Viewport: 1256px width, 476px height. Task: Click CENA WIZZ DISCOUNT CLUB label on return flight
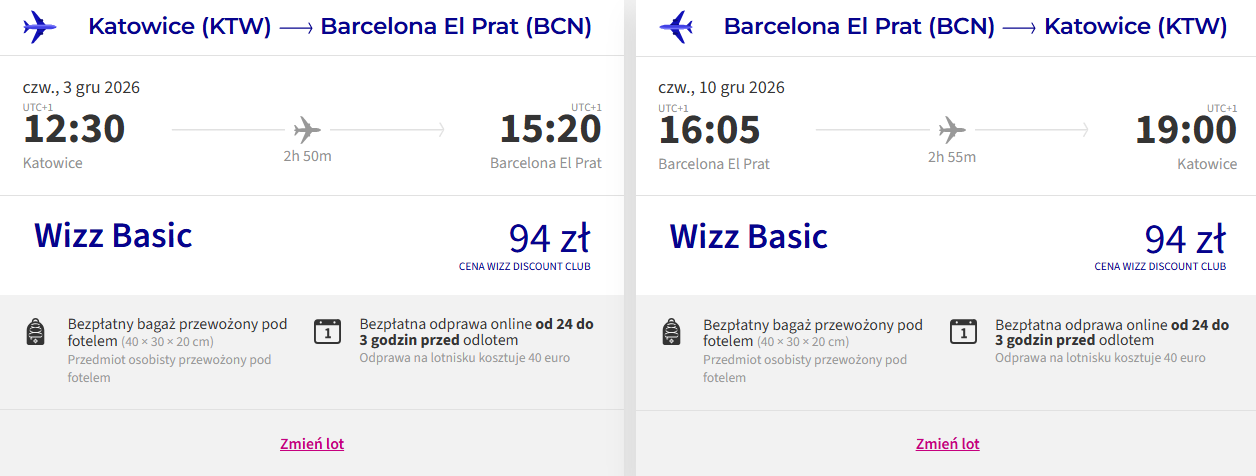click(x=1160, y=267)
